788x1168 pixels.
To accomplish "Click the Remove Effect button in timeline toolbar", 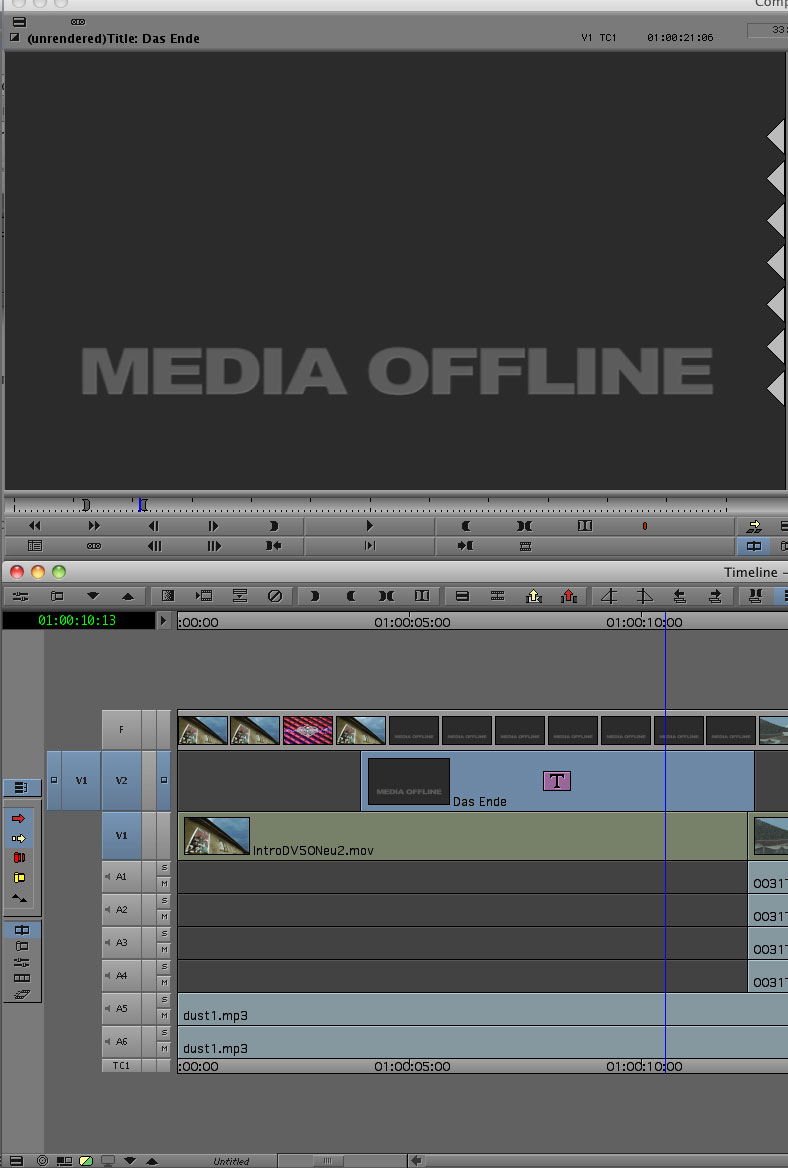I will point(275,596).
